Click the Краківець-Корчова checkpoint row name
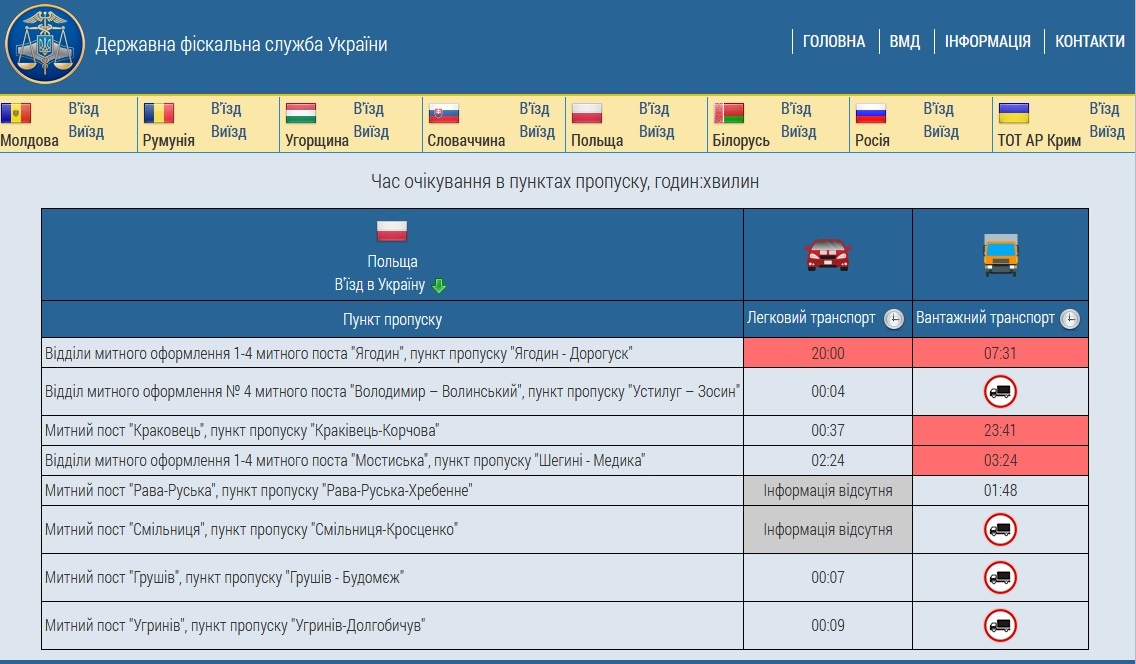1136x664 pixels. [x=242, y=431]
